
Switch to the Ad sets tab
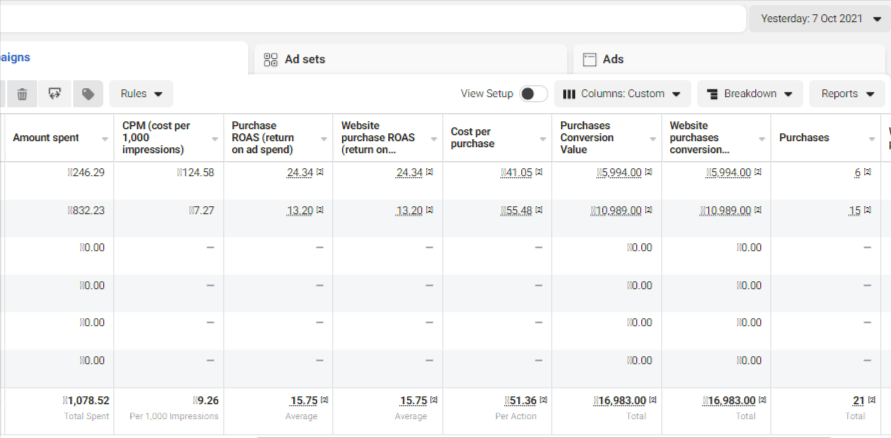tap(305, 60)
